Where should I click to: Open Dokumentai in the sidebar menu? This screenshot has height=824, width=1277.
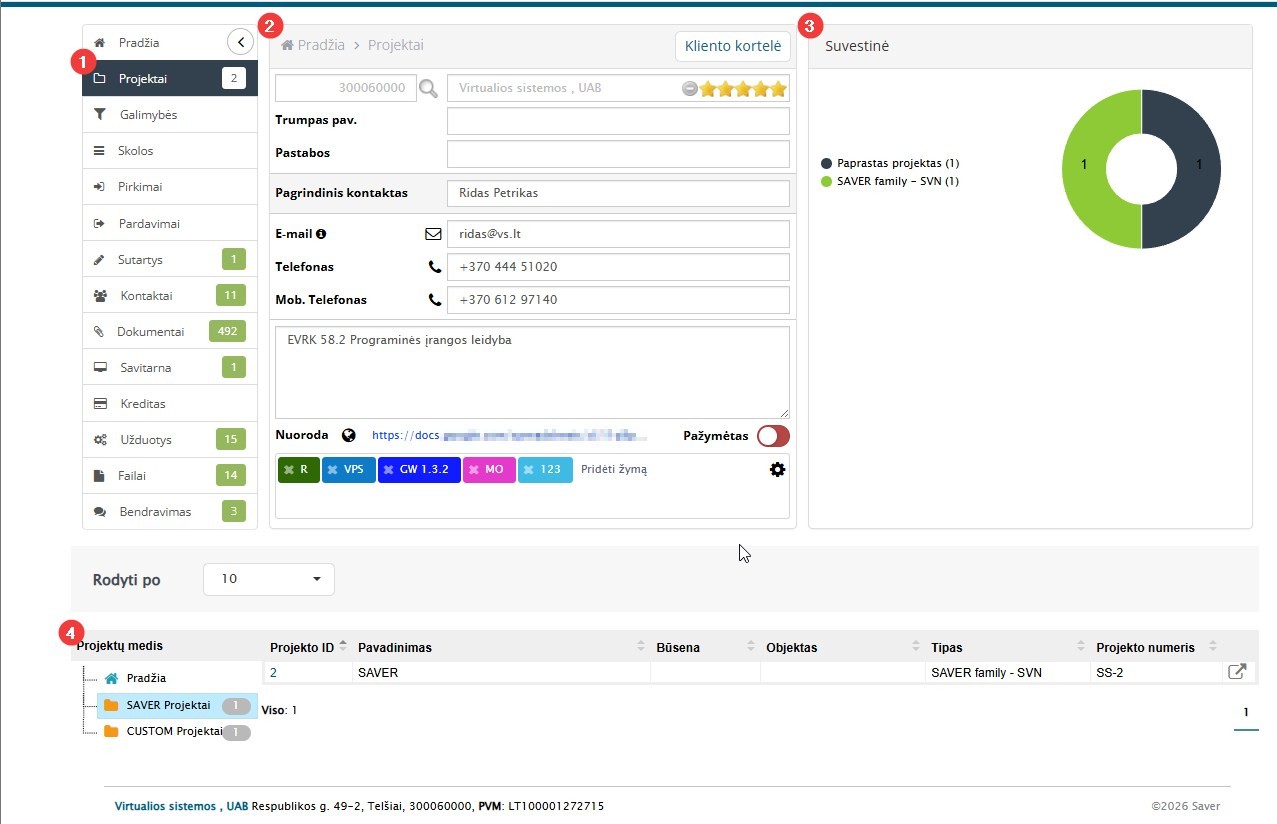[151, 331]
